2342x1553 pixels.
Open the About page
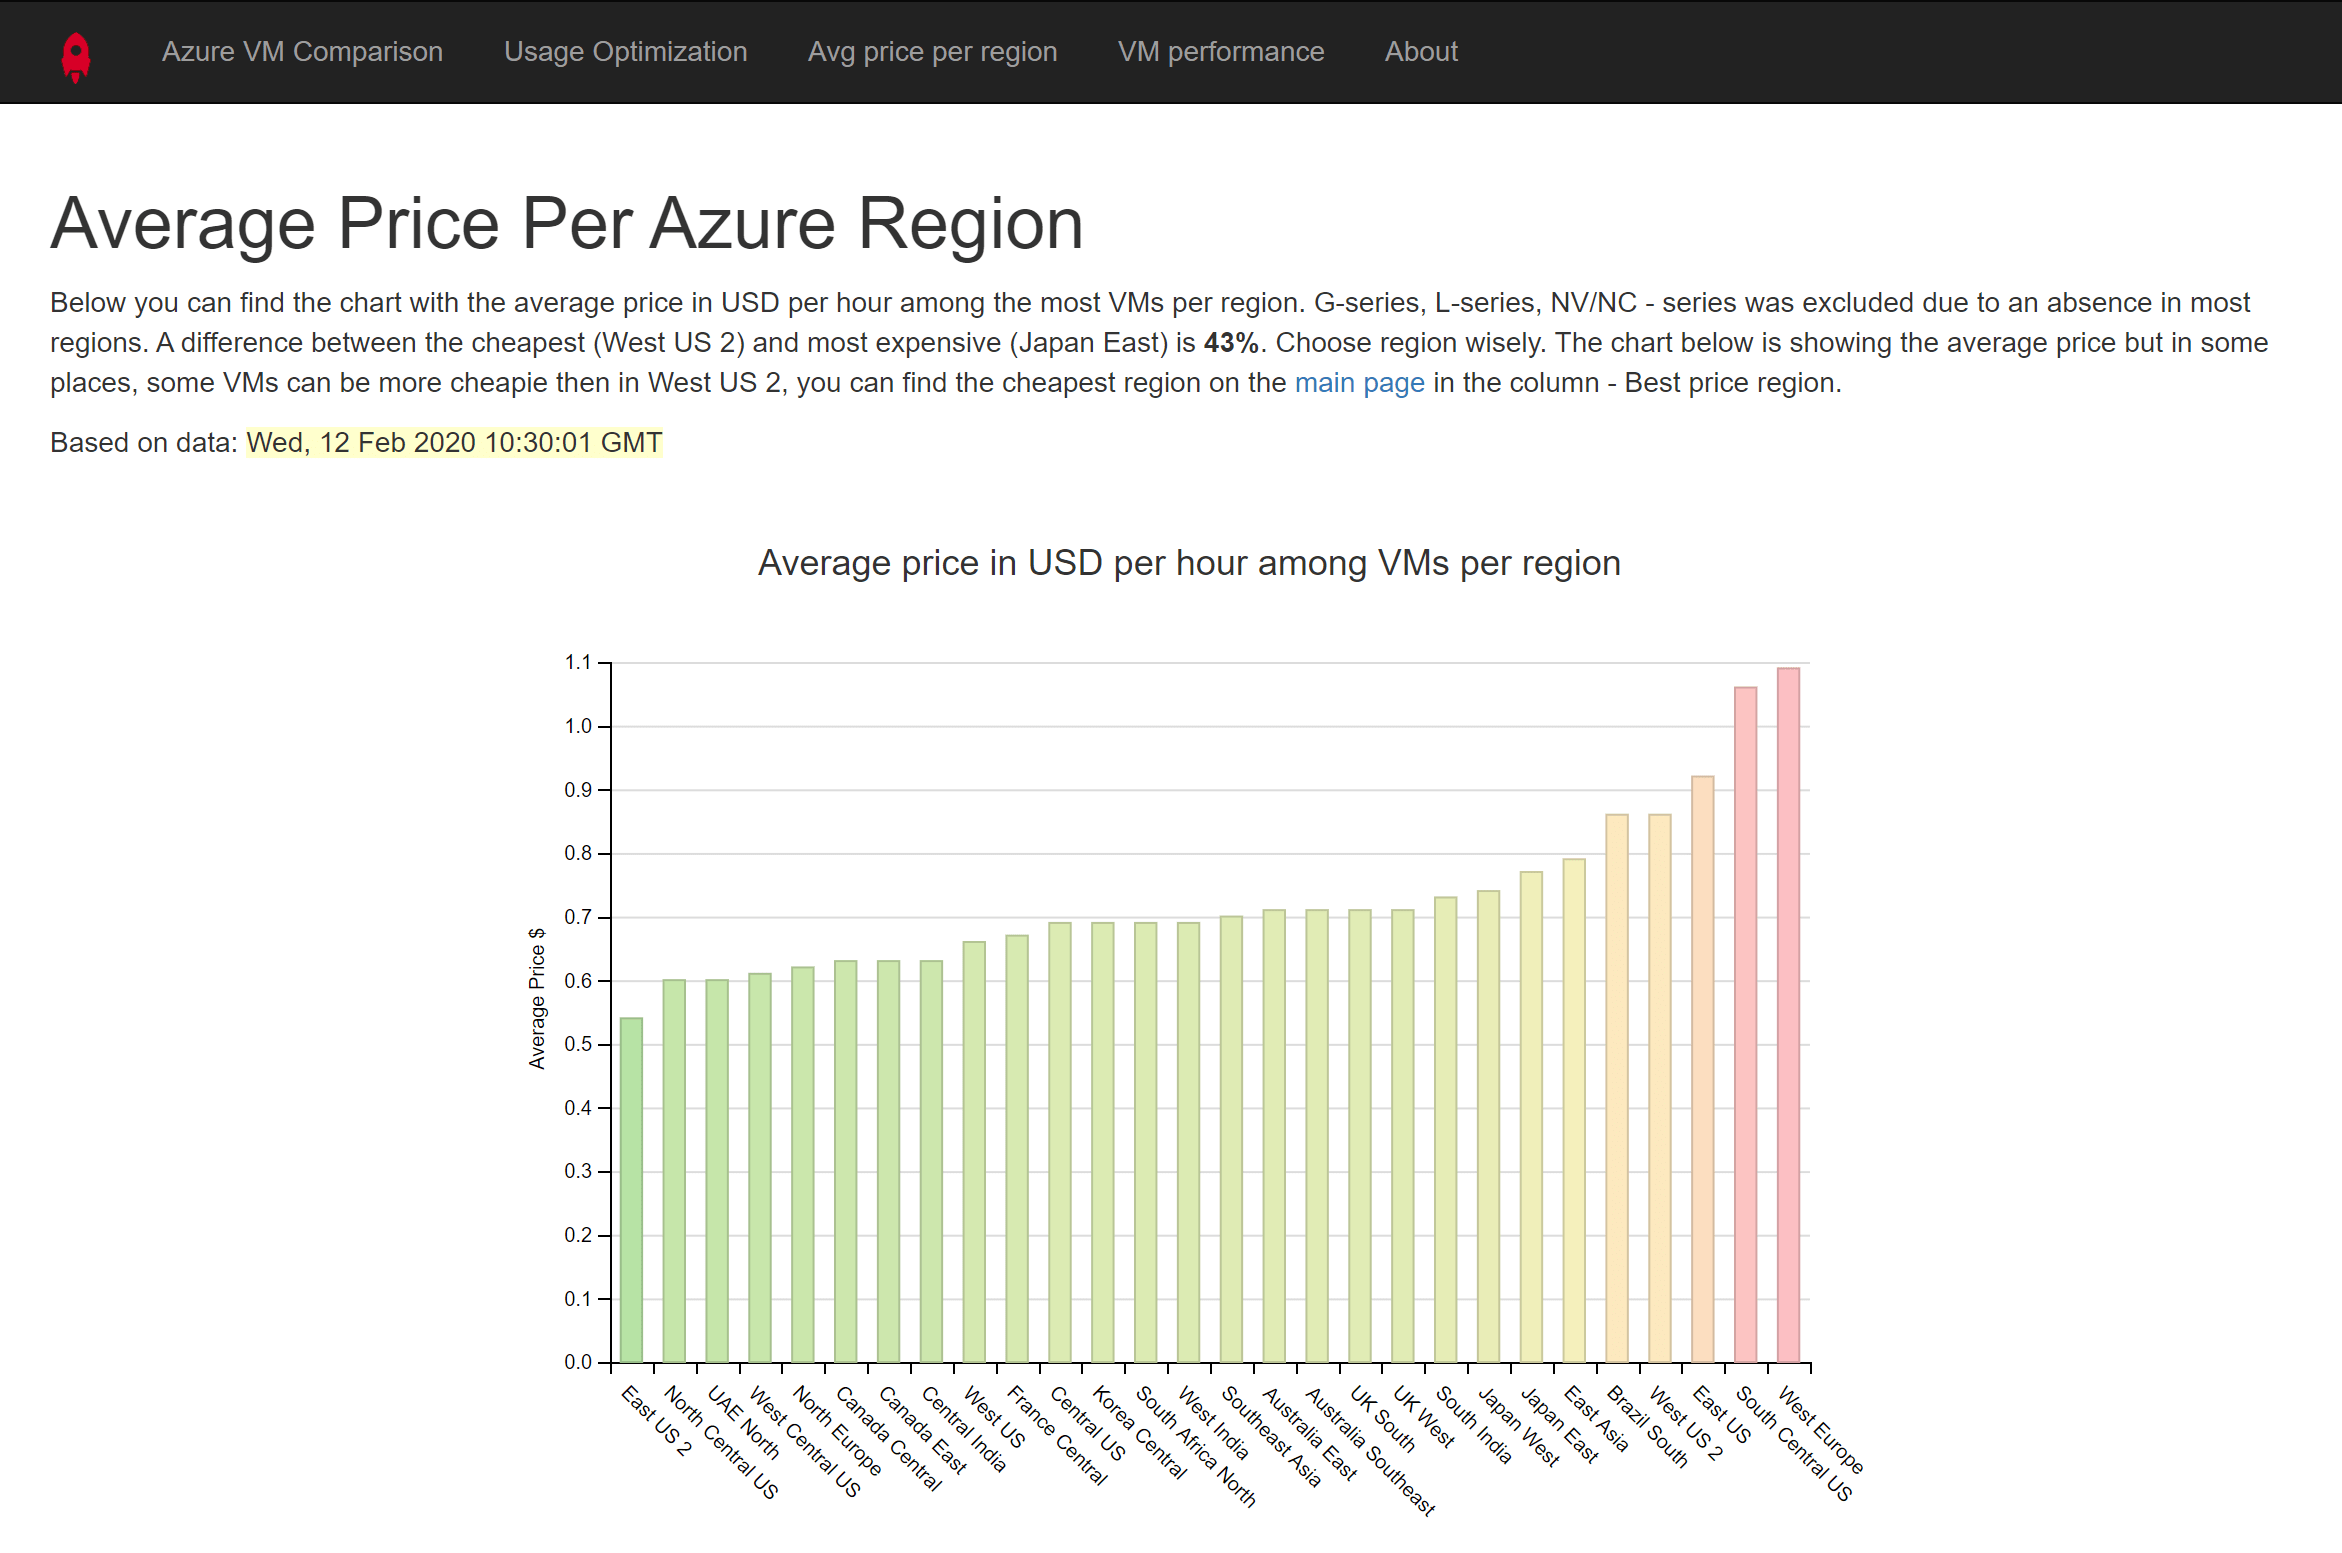[x=1421, y=51]
